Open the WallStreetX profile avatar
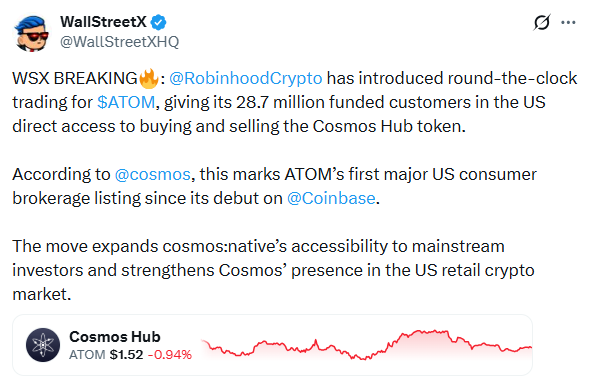Image resolution: width=589 pixels, height=379 pixels. (x=32, y=33)
